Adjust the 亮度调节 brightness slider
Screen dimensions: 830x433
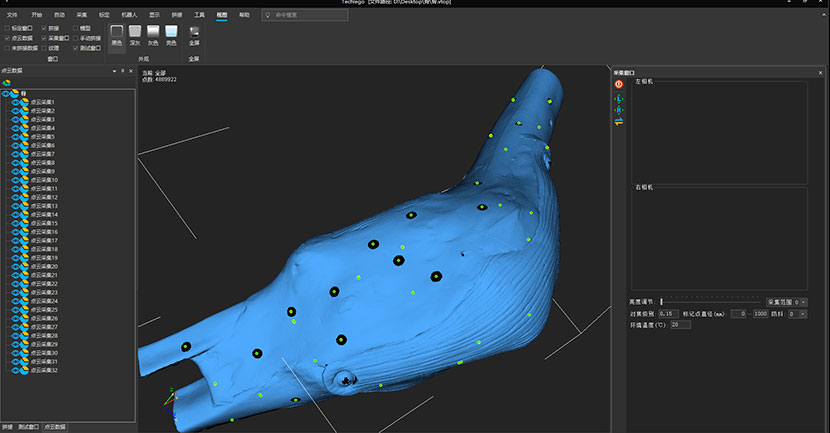(661, 301)
